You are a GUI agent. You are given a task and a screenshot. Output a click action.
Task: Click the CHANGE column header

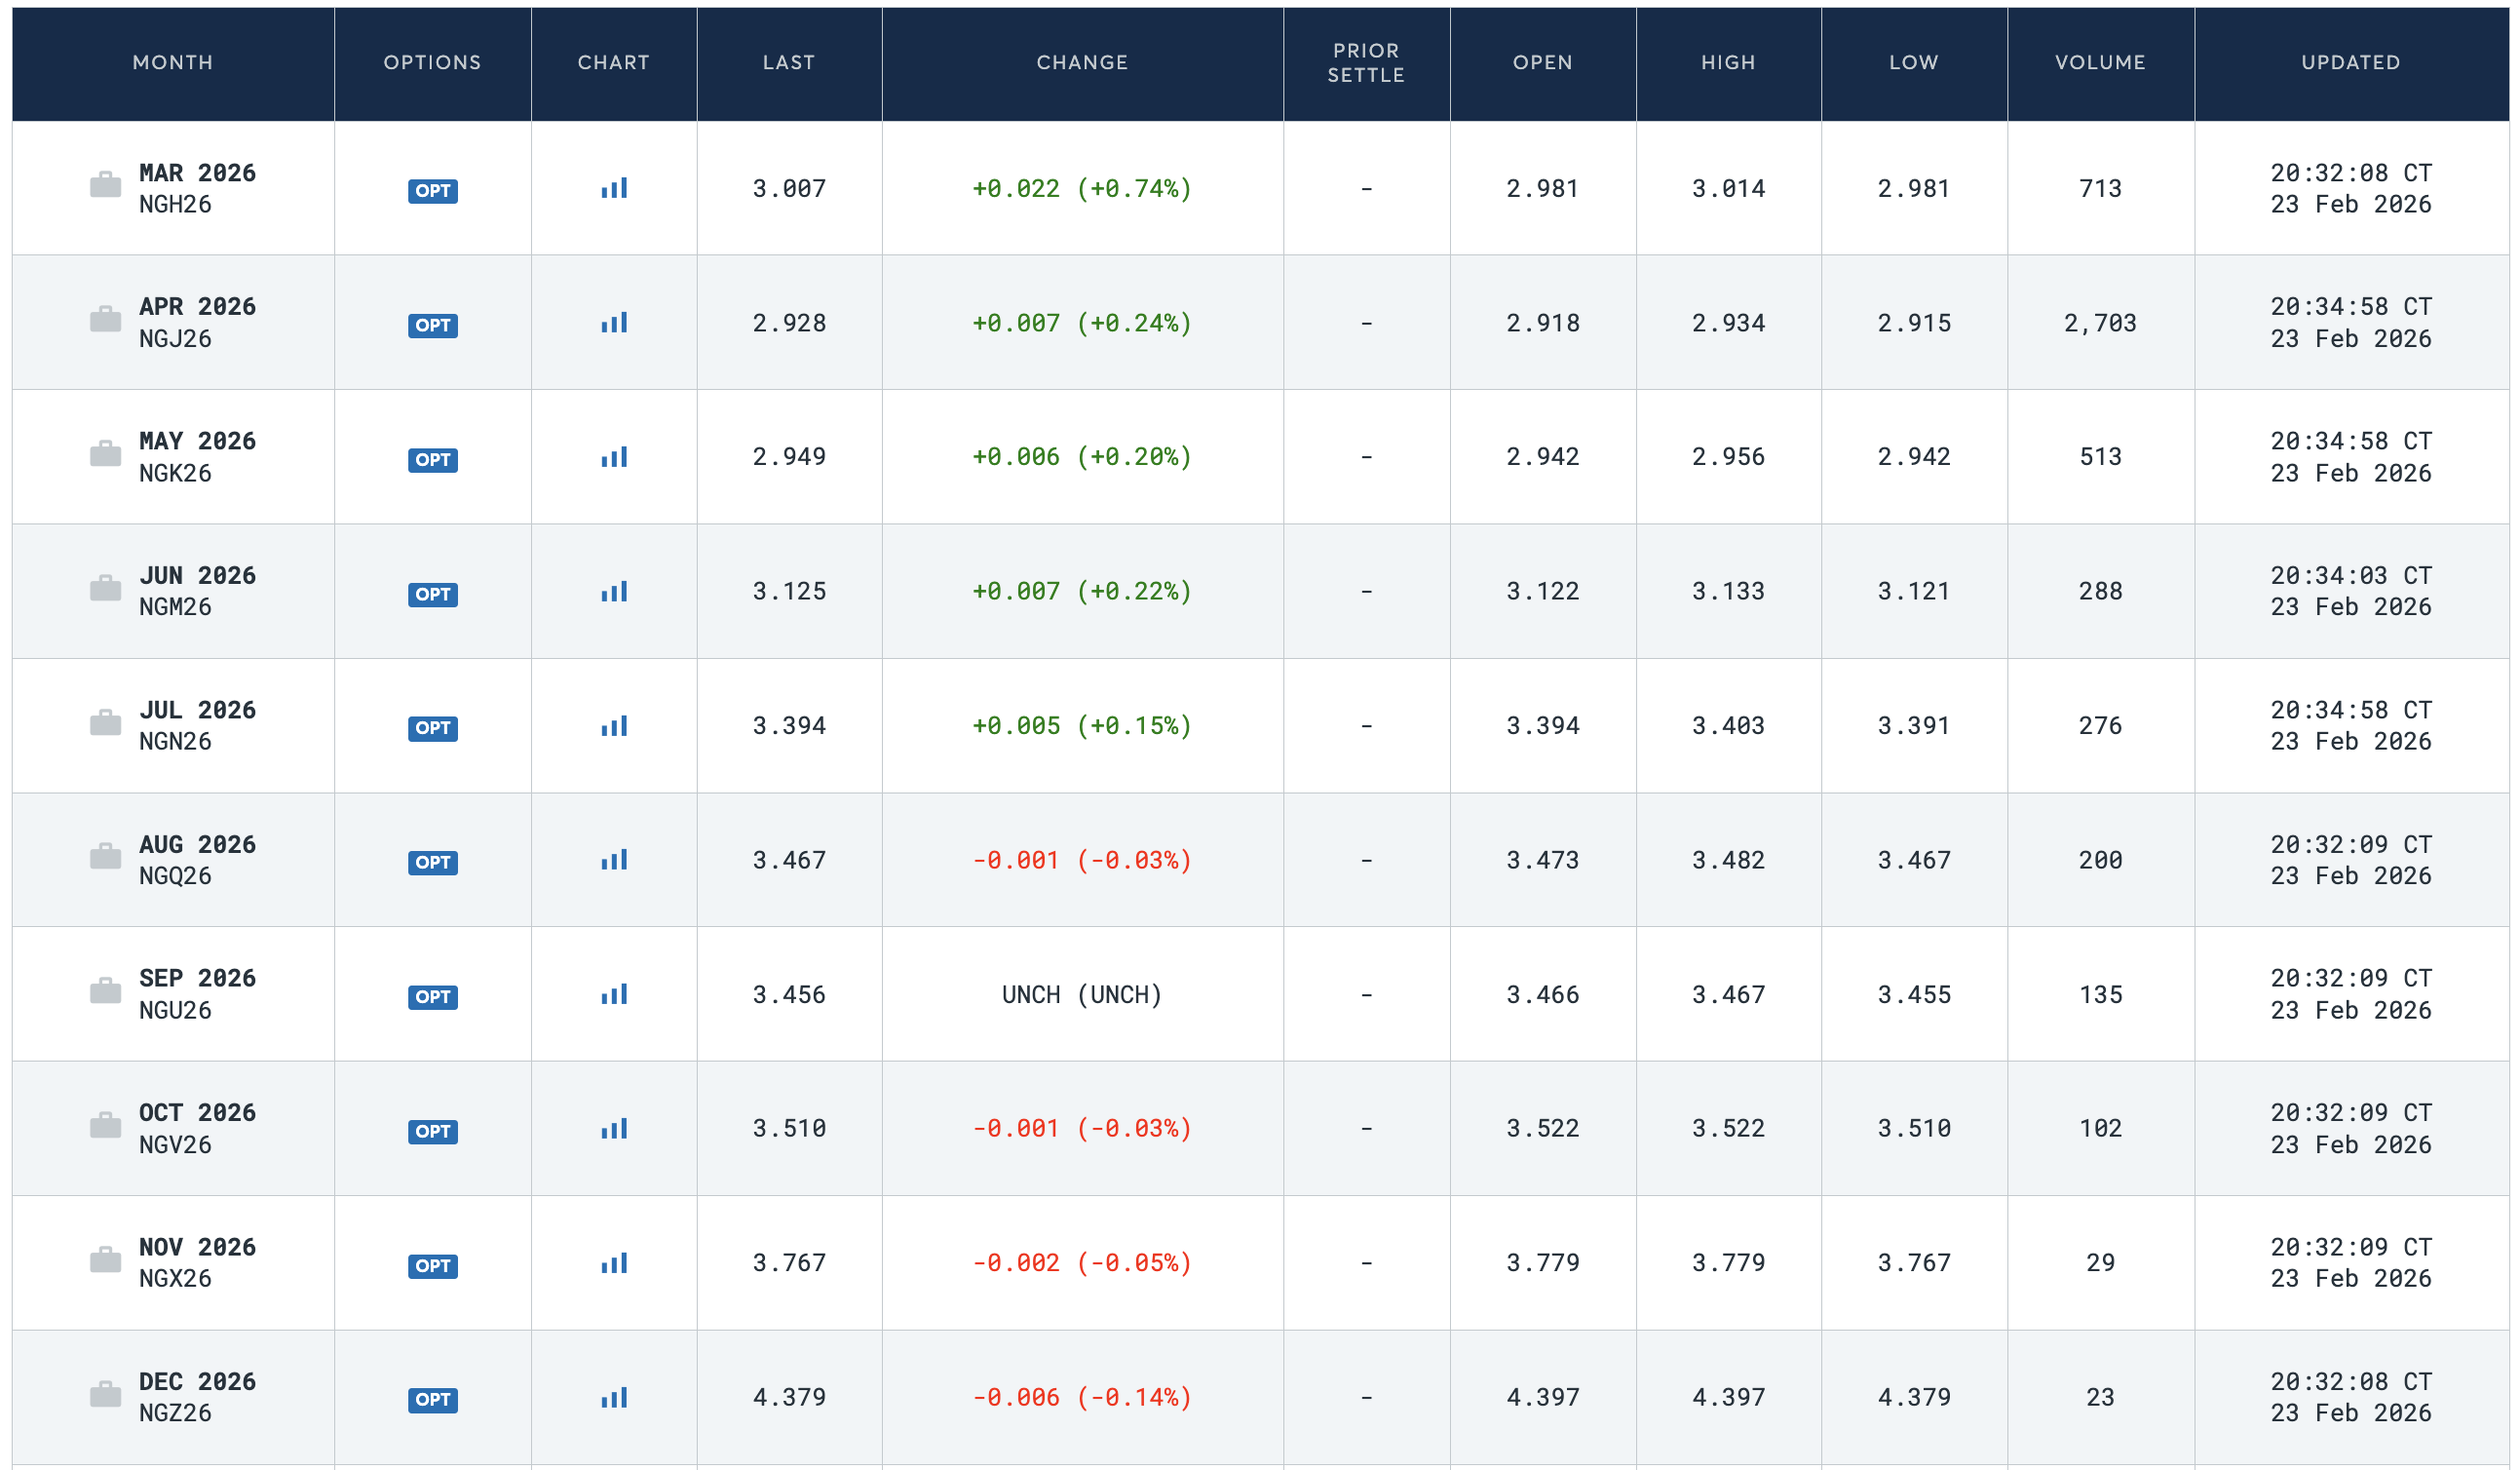coord(1082,62)
